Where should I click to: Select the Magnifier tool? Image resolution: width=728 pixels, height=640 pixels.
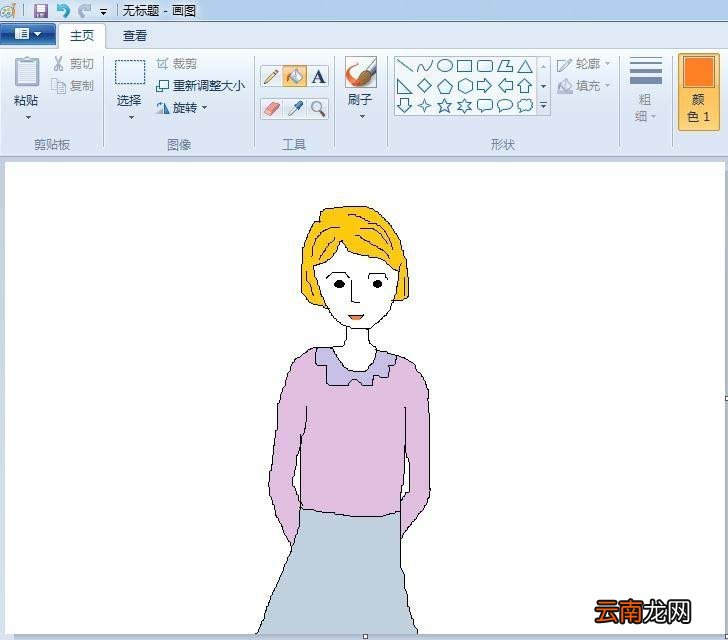[x=318, y=109]
